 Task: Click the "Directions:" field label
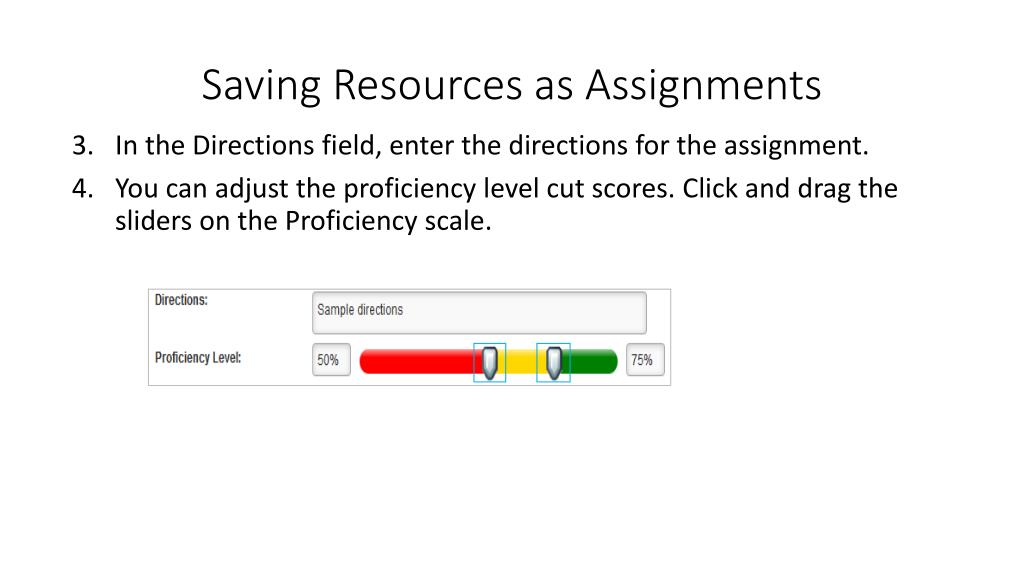(x=181, y=300)
